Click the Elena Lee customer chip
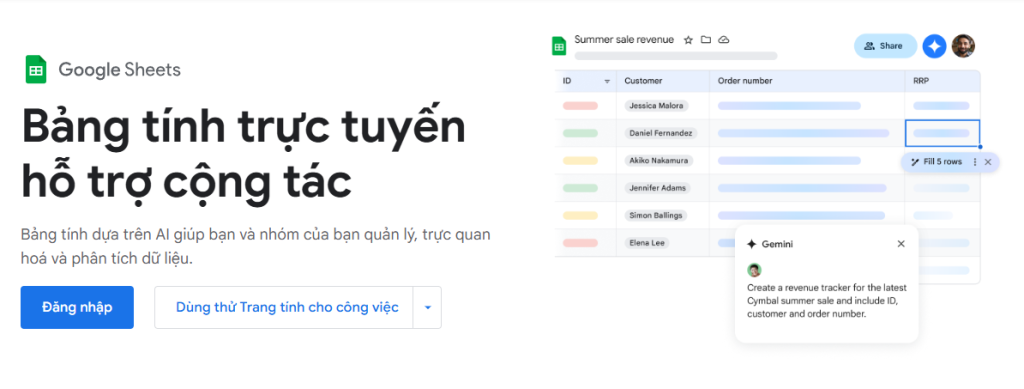1024x389 pixels. (x=647, y=243)
